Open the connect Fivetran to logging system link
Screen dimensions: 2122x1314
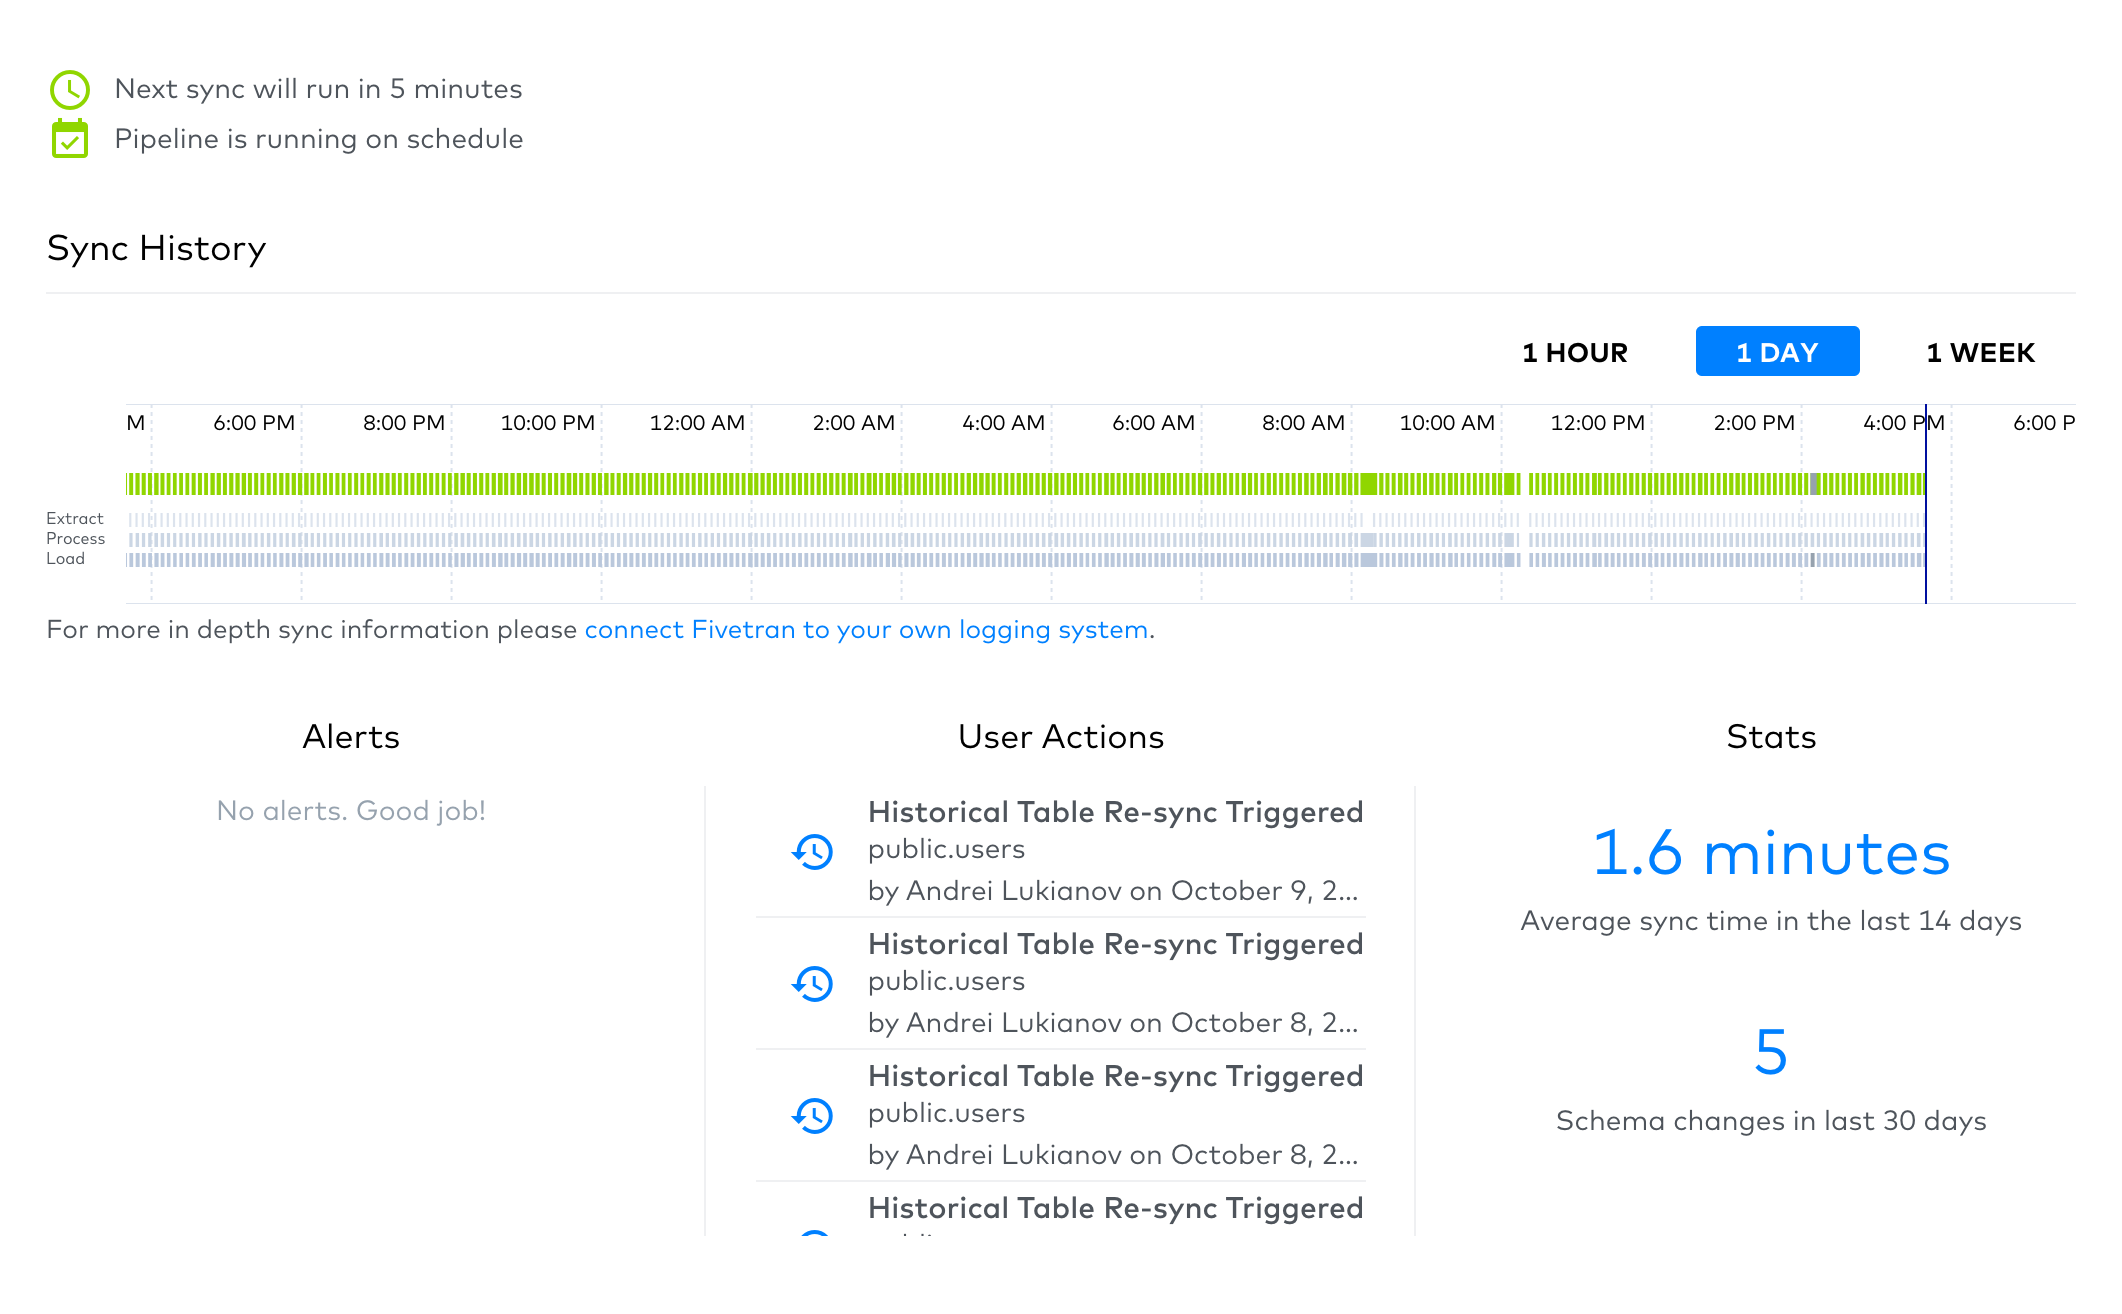pyautogui.click(x=866, y=630)
